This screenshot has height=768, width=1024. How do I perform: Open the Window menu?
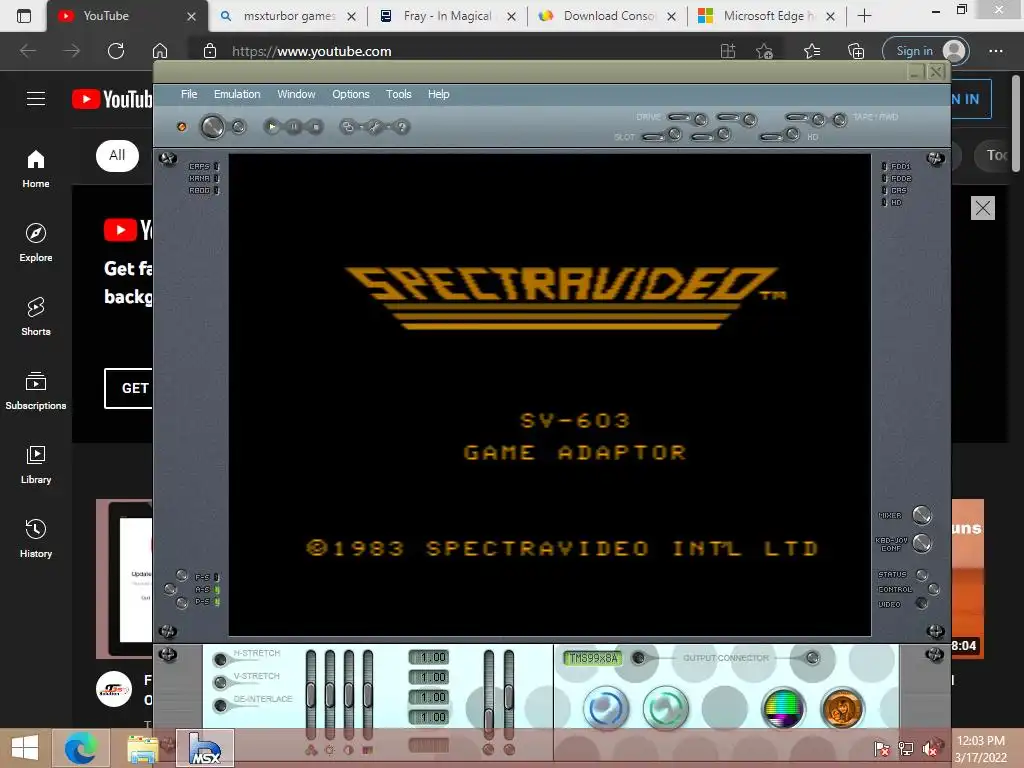tap(296, 94)
